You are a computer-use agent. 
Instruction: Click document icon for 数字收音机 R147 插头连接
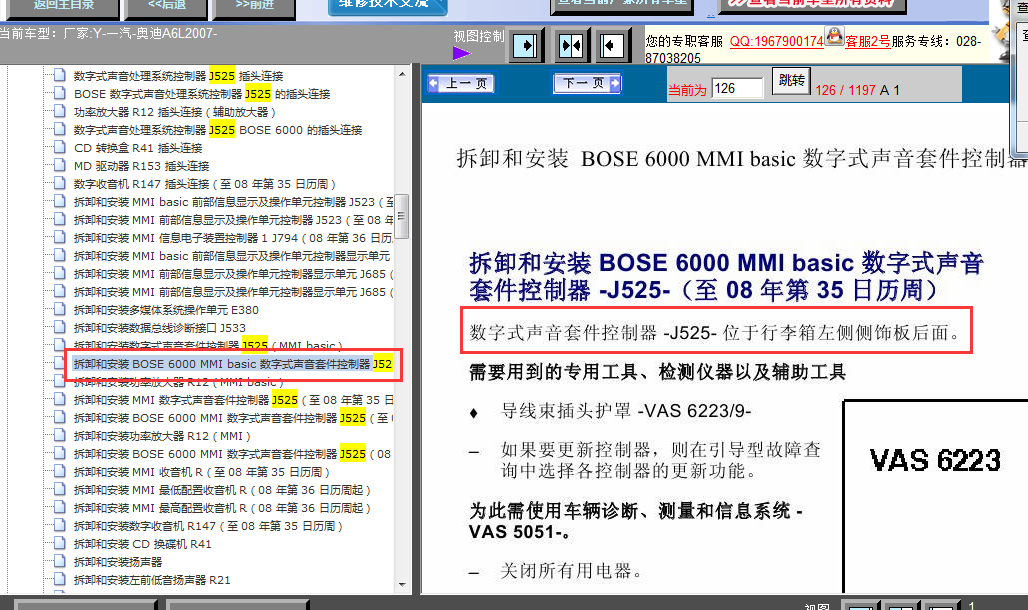tap(60, 184)
